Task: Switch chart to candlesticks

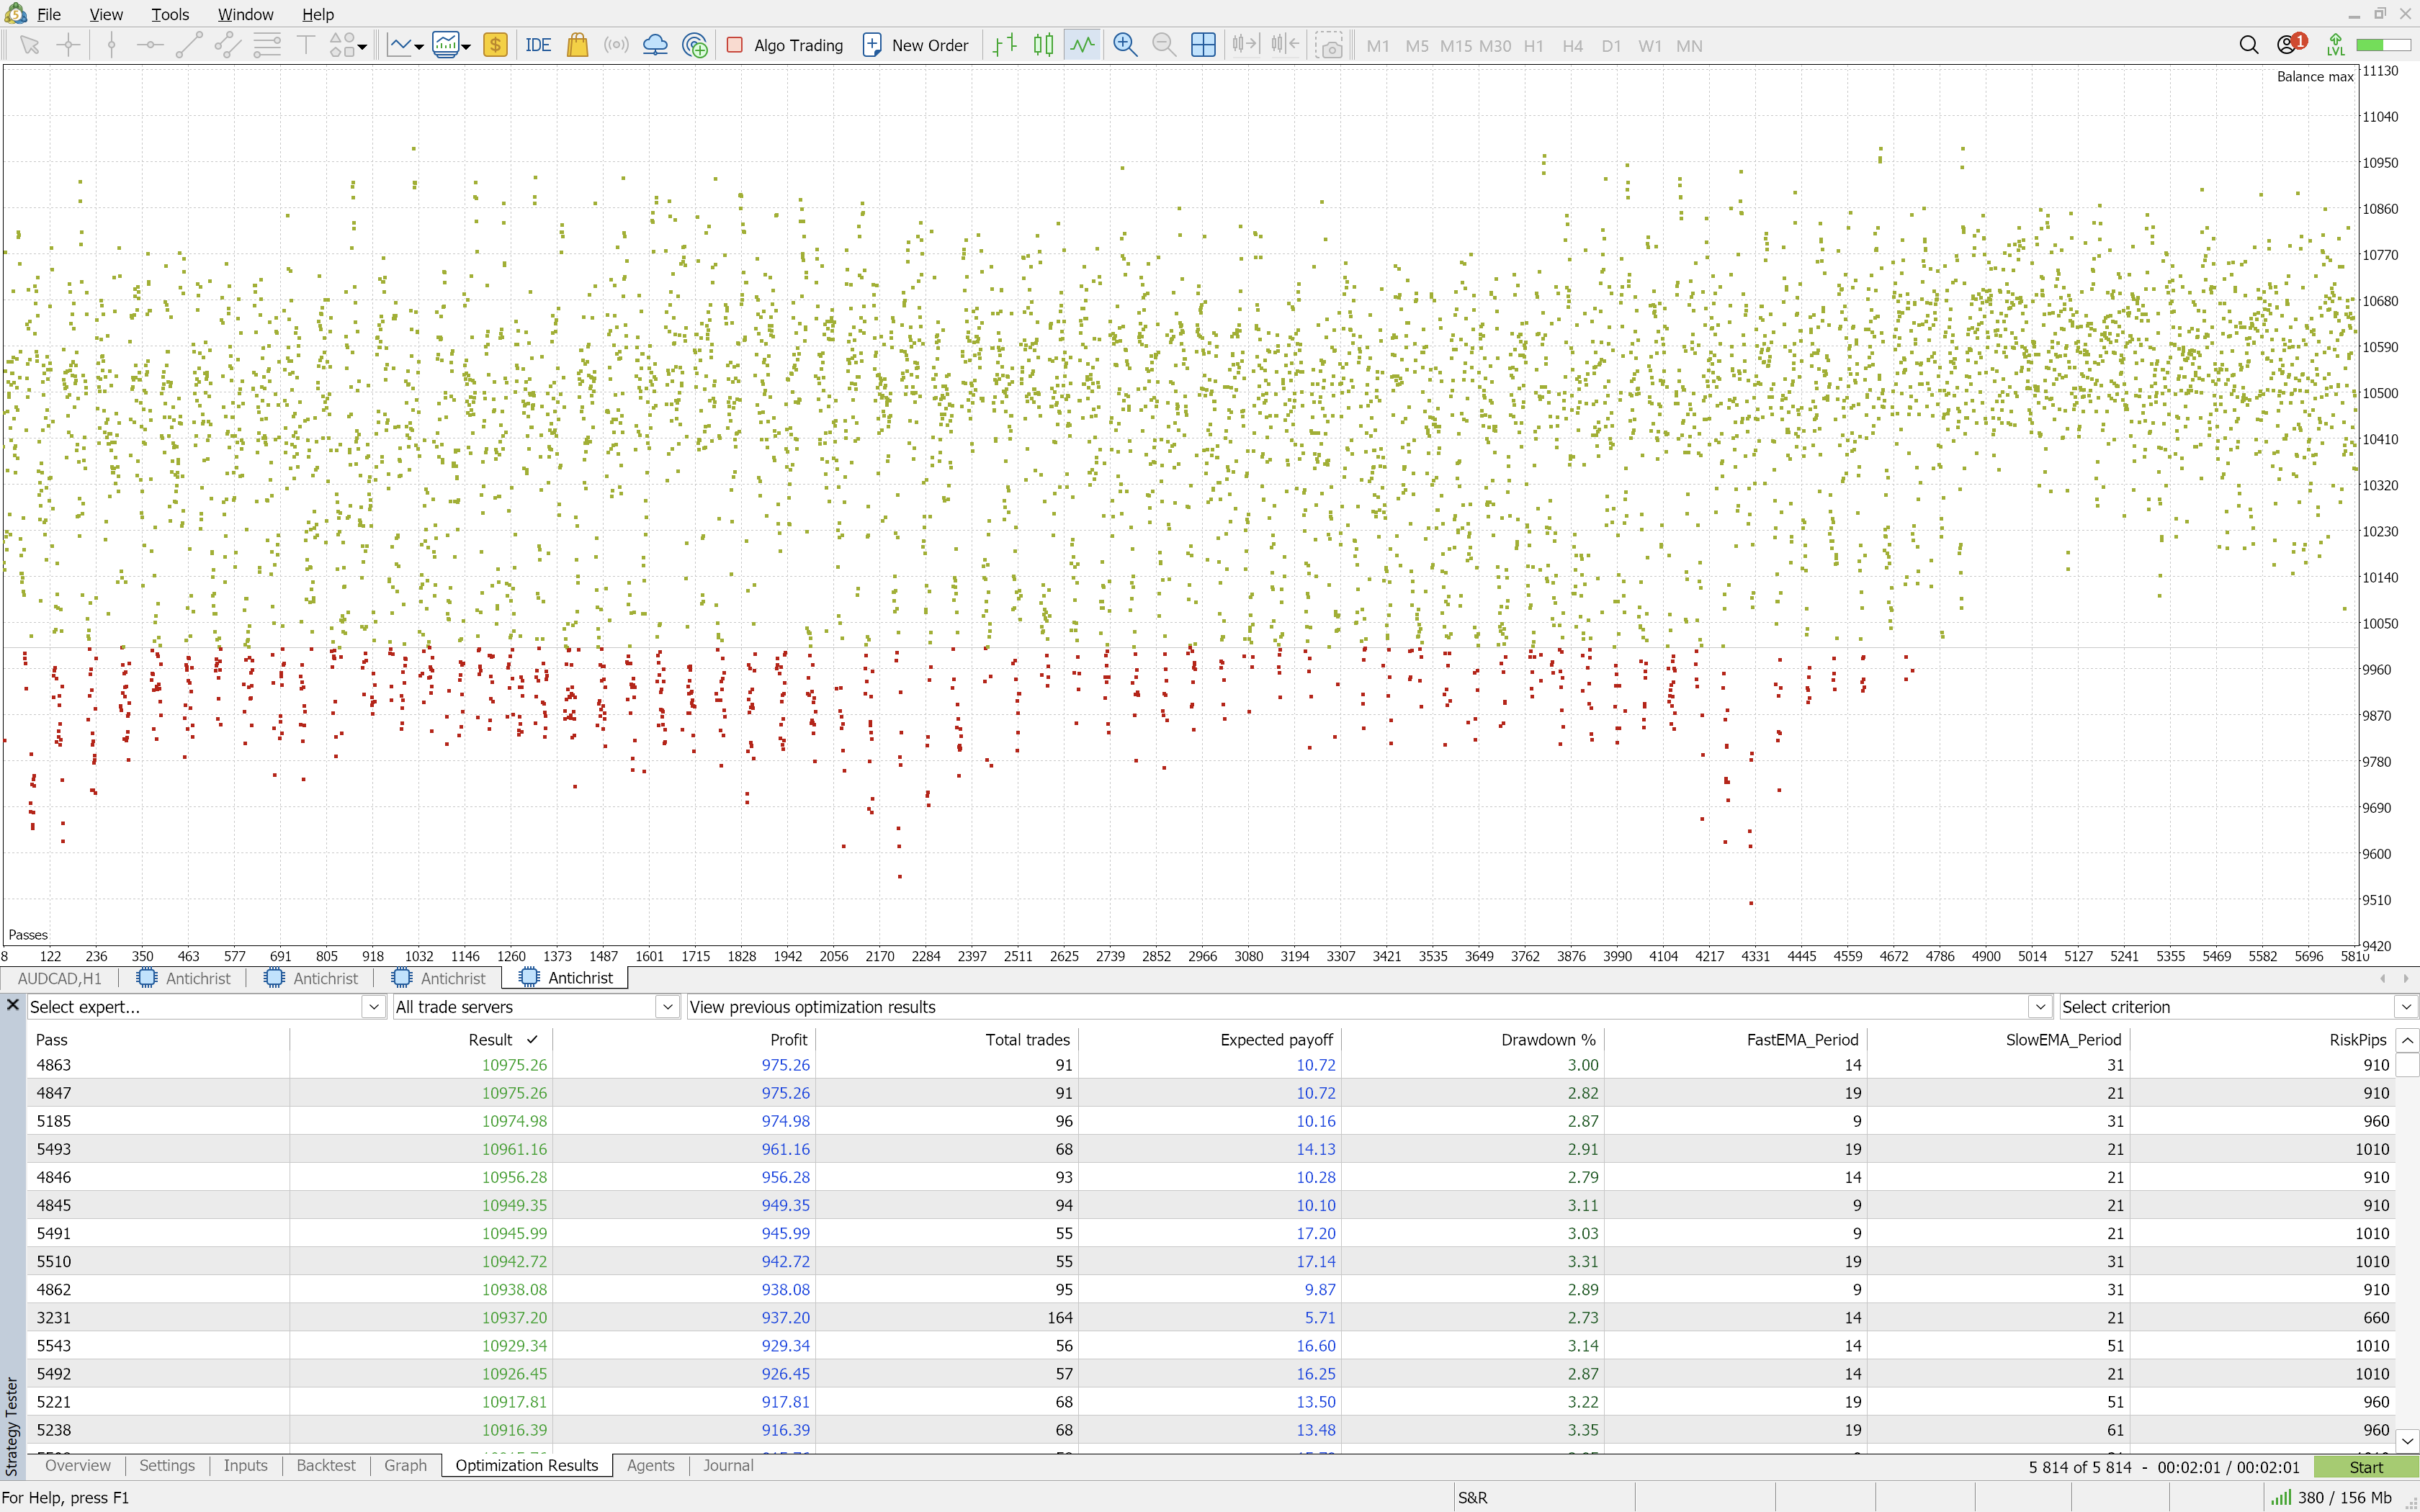Action: (x=1043, y=45)
